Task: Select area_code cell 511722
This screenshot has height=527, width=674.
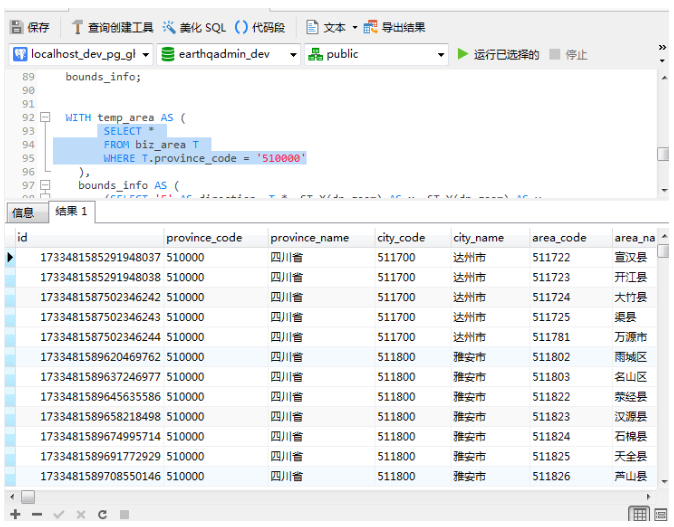Action: (x=571, y=257)
